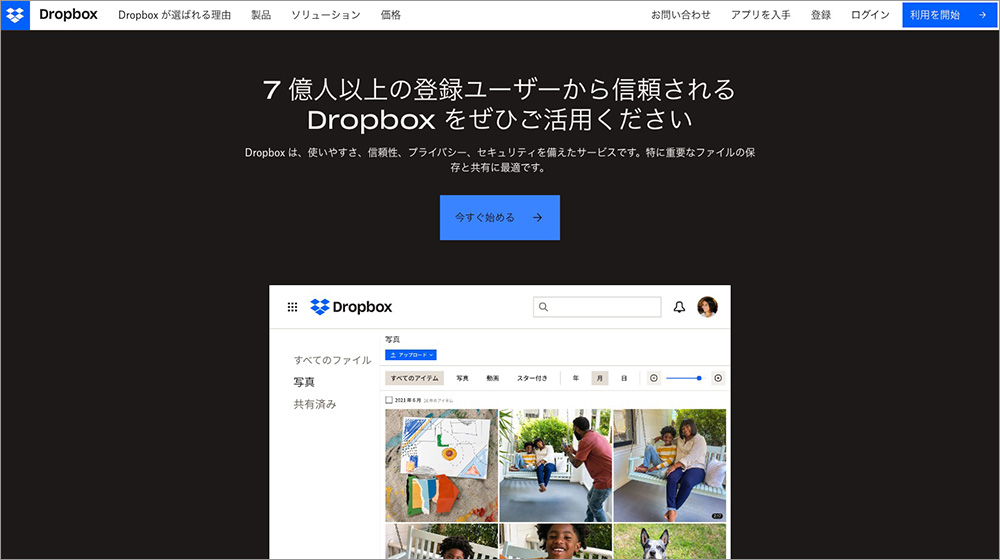Switch to 日 view

coord(624,378)
